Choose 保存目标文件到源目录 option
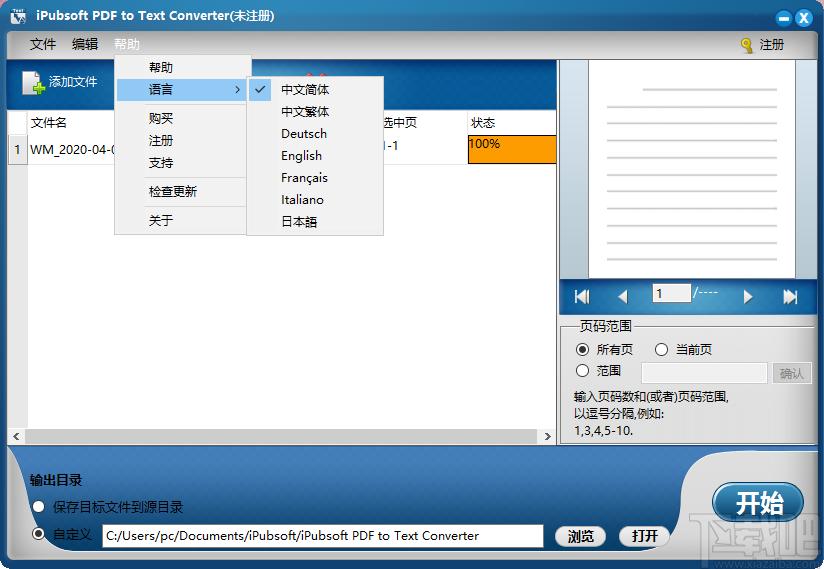Viewport: 824px width, 569px height. coord(38,507)
